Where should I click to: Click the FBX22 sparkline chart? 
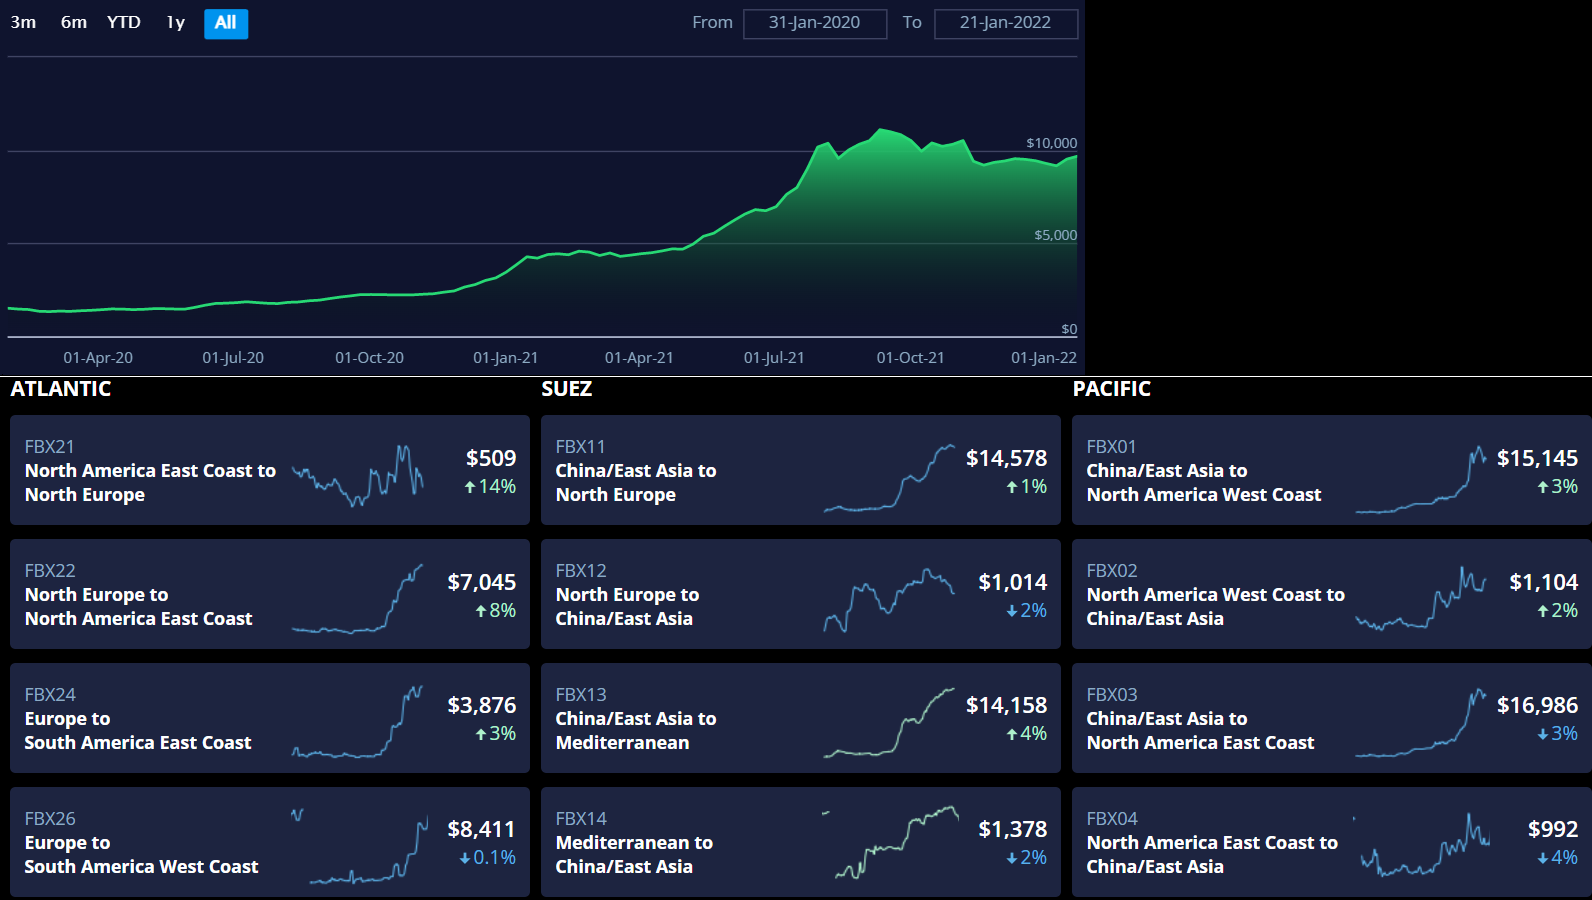pyautogui.click(x=357, y=598)
